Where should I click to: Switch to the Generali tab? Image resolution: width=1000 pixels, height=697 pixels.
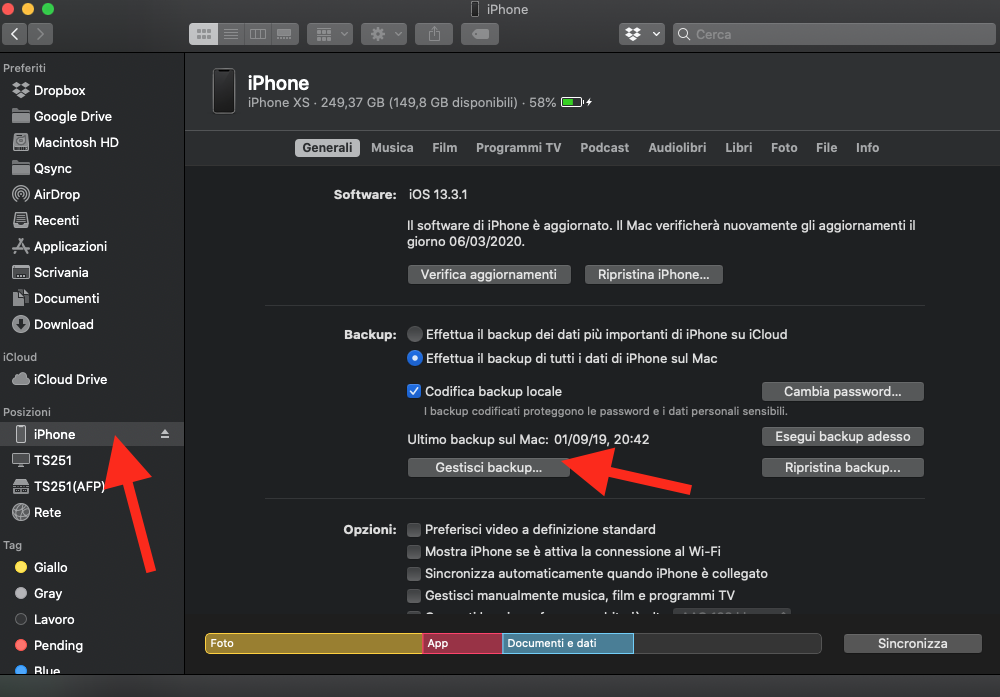[x=327, y=148]
